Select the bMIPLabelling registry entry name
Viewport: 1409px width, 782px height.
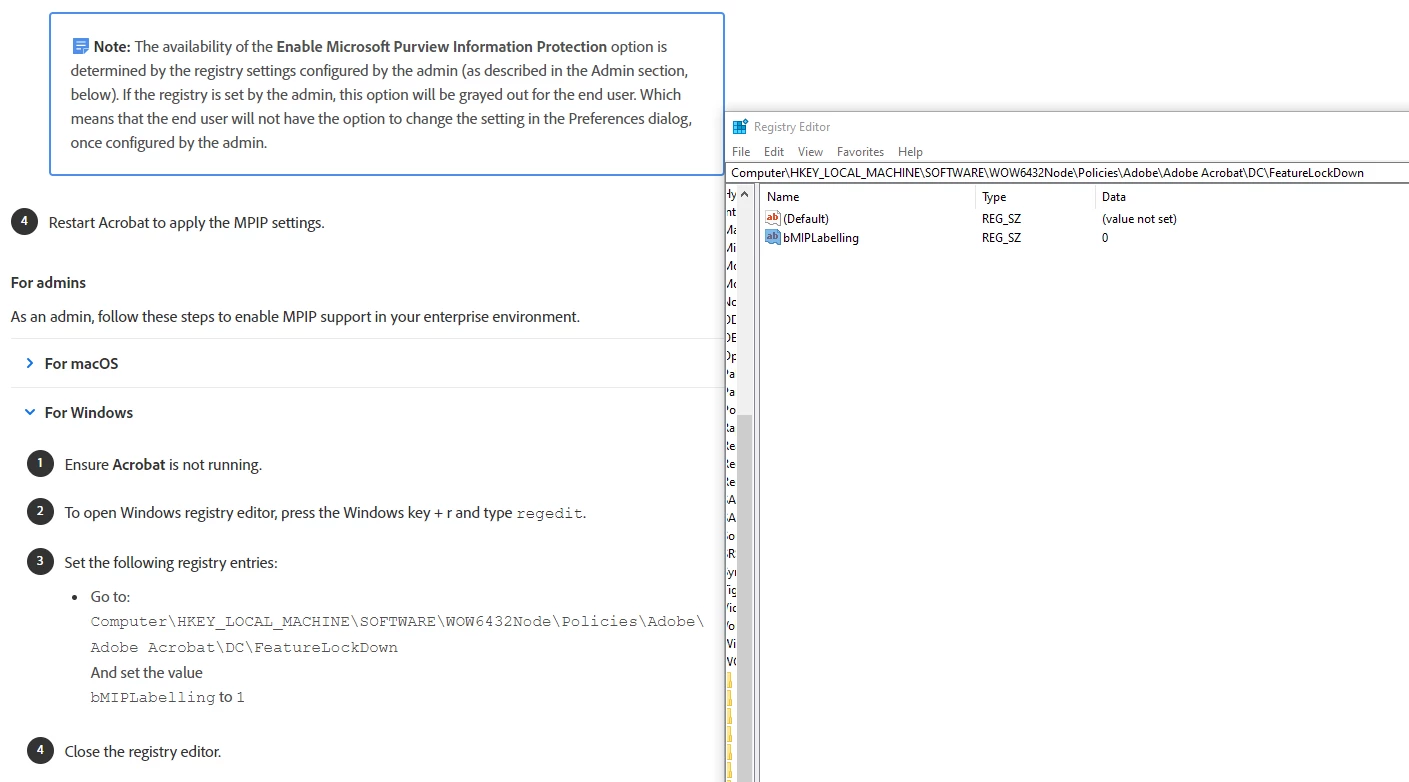(821, 238)
